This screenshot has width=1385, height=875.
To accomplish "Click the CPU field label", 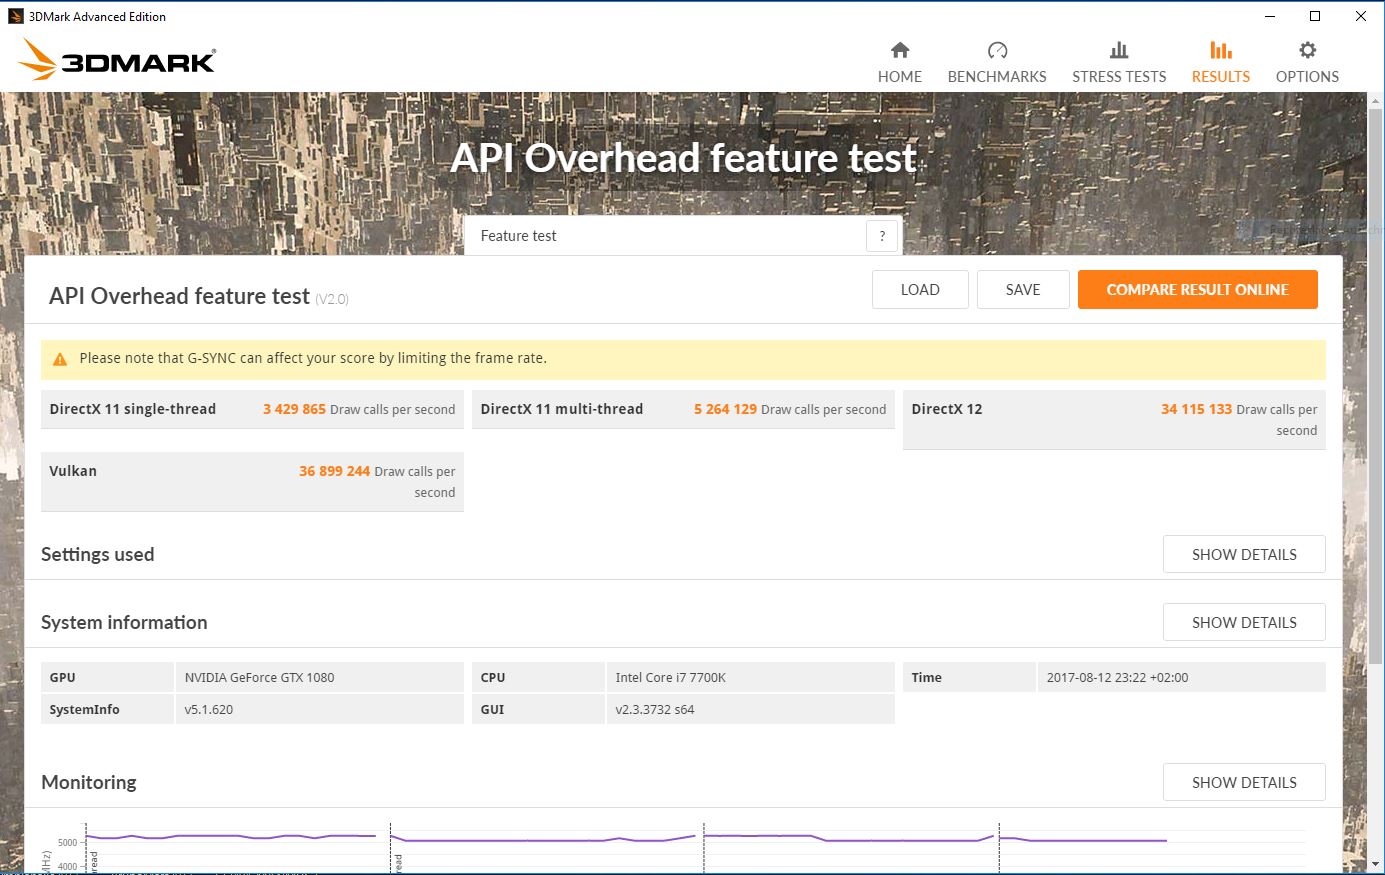I will 492,677.
